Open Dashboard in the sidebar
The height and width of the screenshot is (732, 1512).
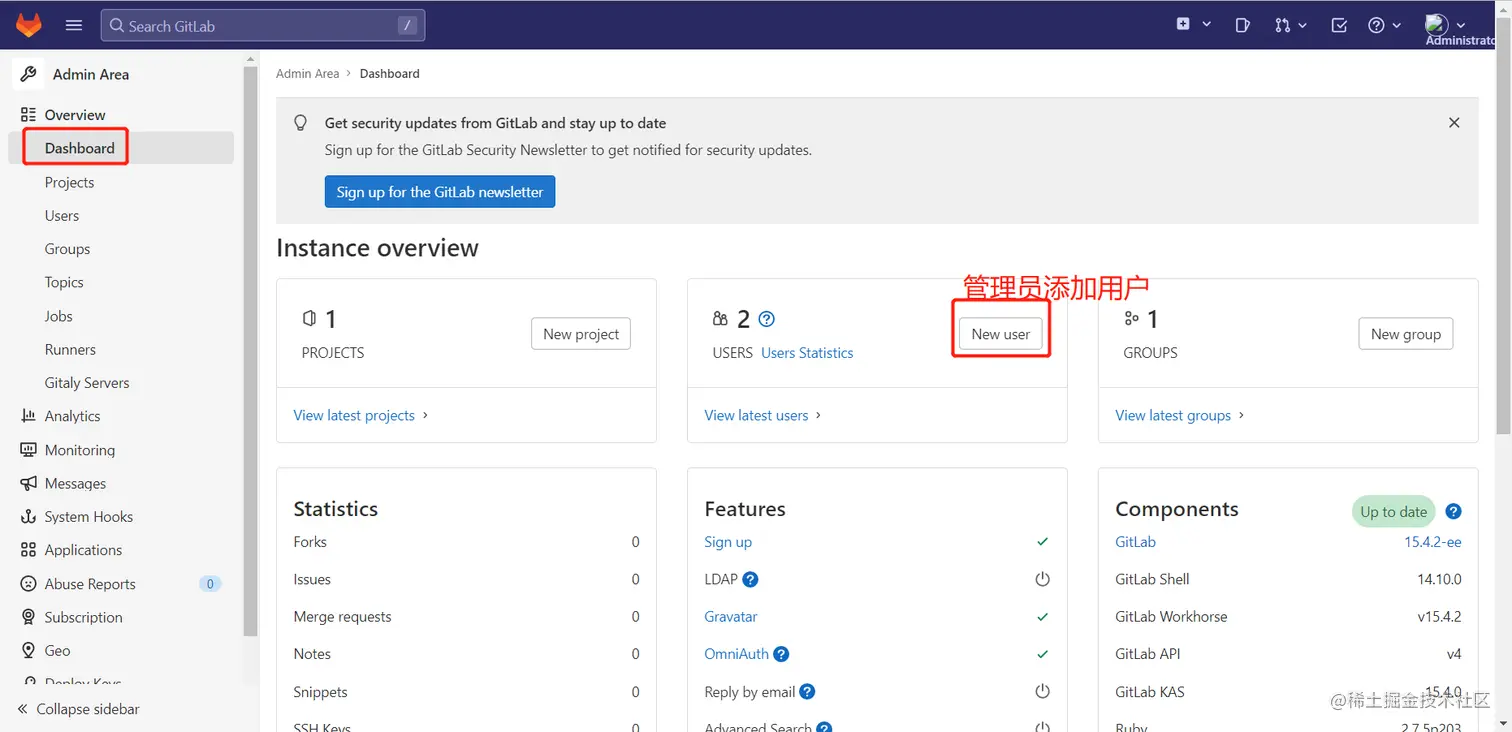point(121,148)
